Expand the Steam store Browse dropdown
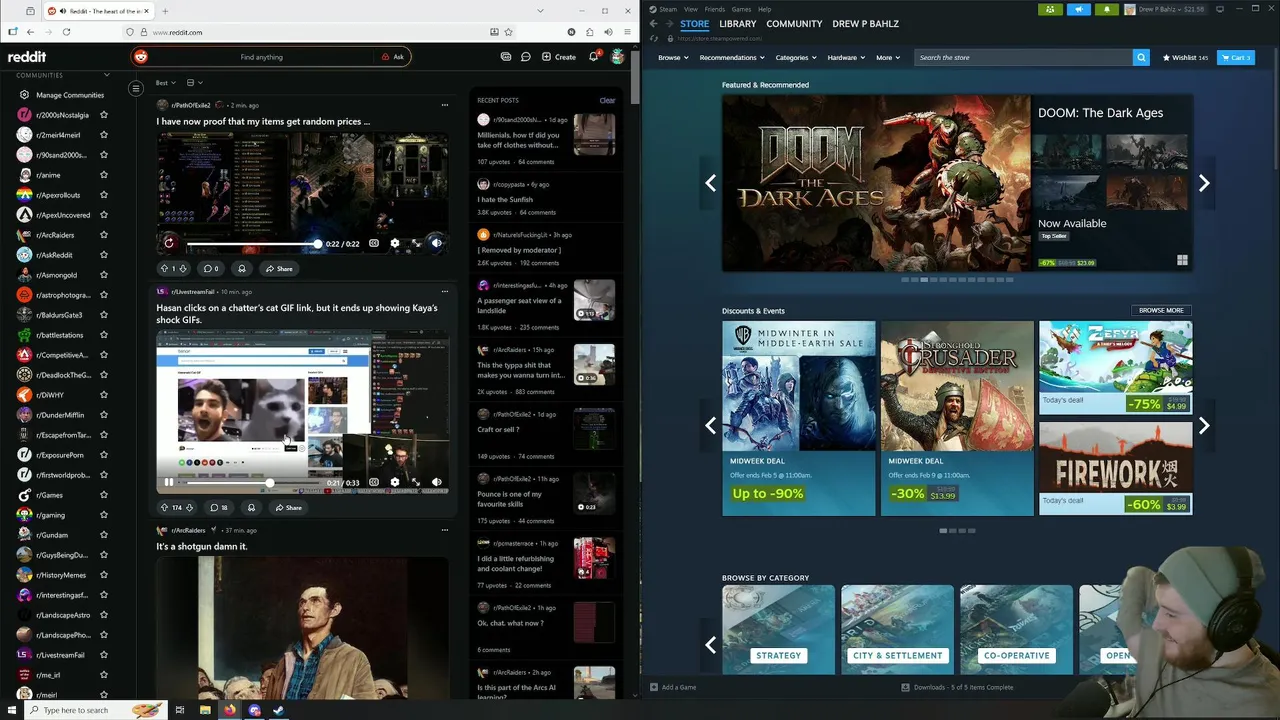Screen dimensions: 1280x720 pyautogui.click(x=672, y=58)
